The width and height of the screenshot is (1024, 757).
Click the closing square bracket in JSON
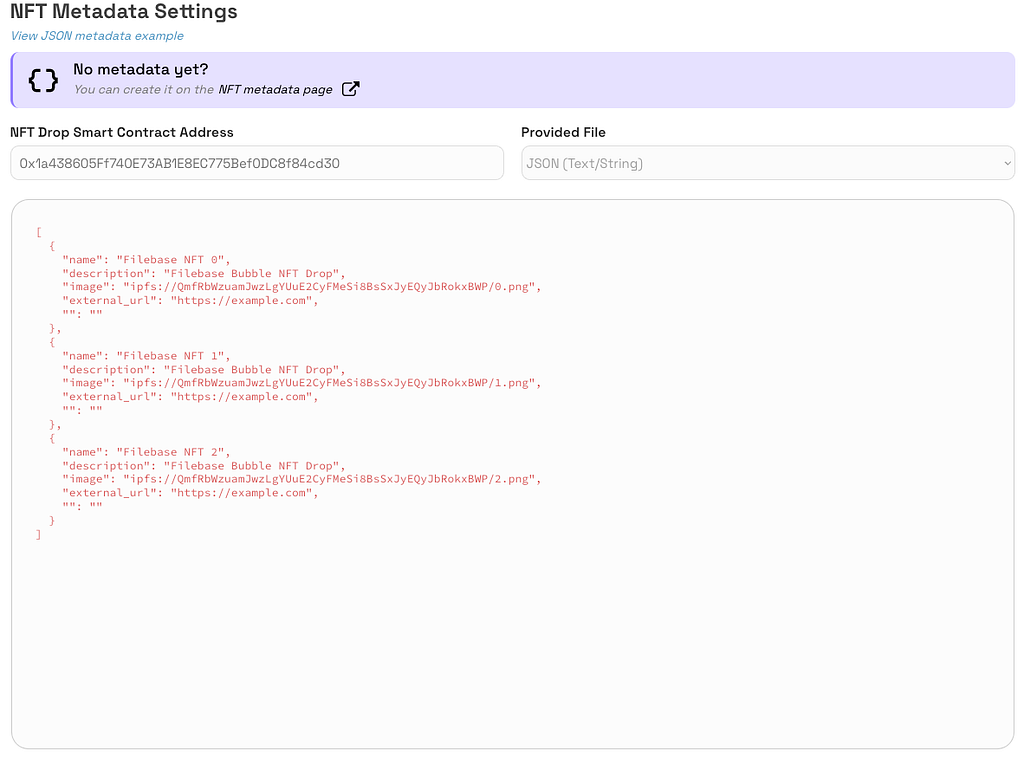point(39,534)
